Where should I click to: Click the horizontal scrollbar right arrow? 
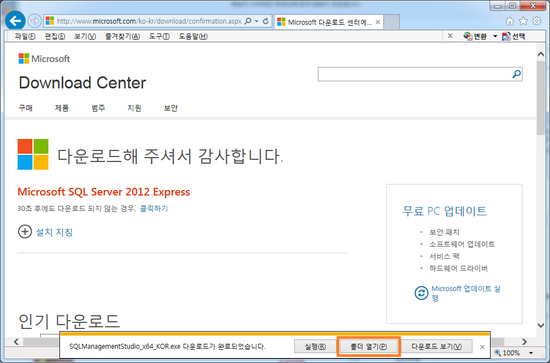(x=524, y=341)
